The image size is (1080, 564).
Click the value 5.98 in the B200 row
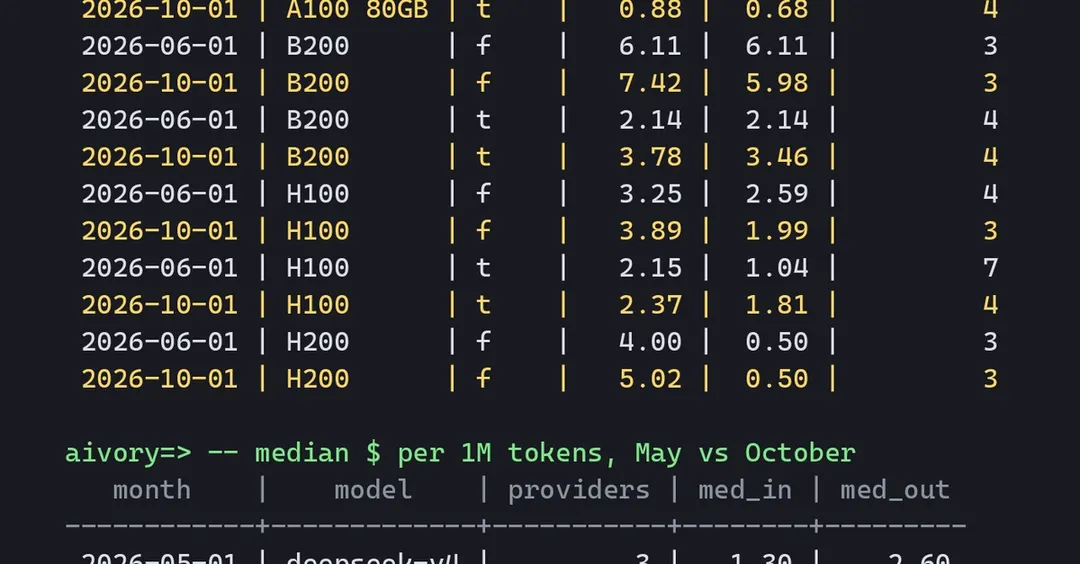click(777, 83)
